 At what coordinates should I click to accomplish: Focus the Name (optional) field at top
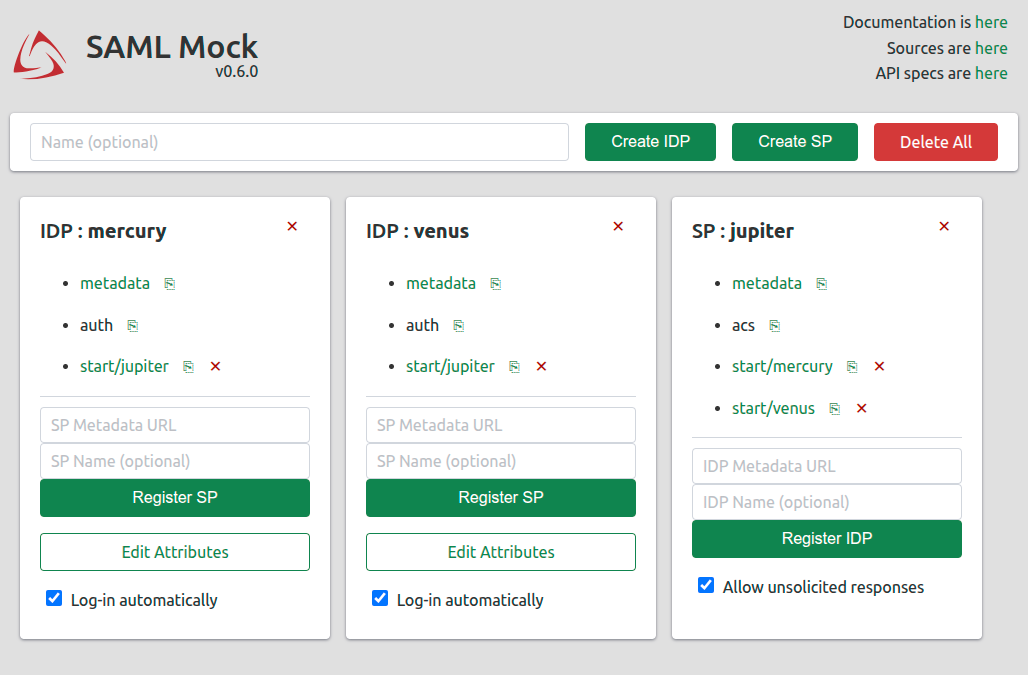[x=299, y=142]
